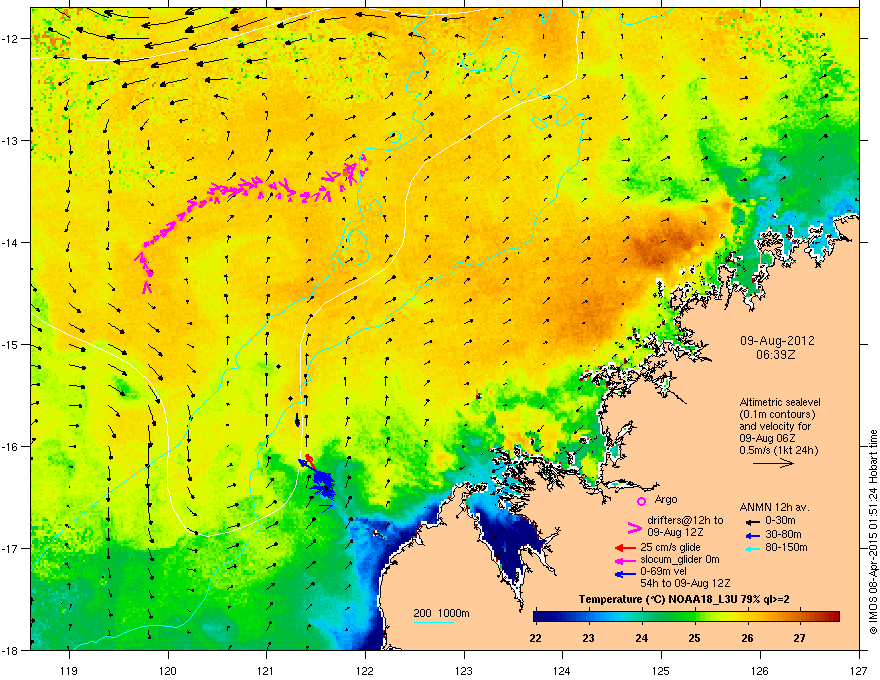Click the "slocum_glider 0m" label
The width and height of the screenshot is (880, 680).
(x=680, y=559)
